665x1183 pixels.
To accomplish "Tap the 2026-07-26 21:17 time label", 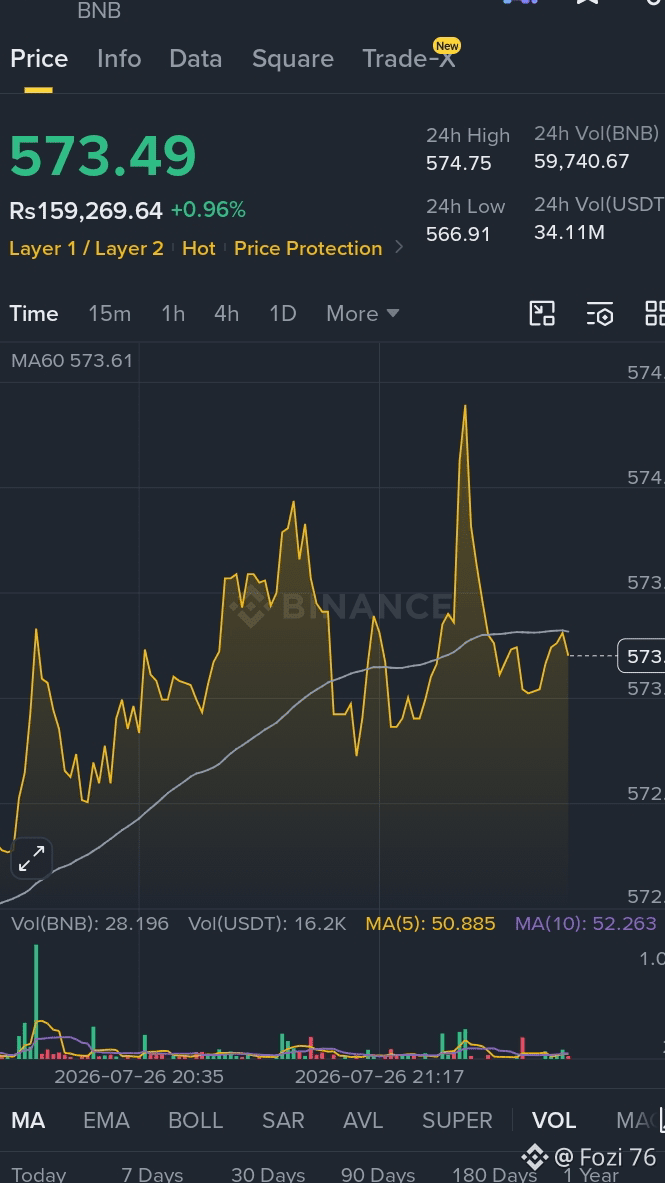I will coord(379,1077).
